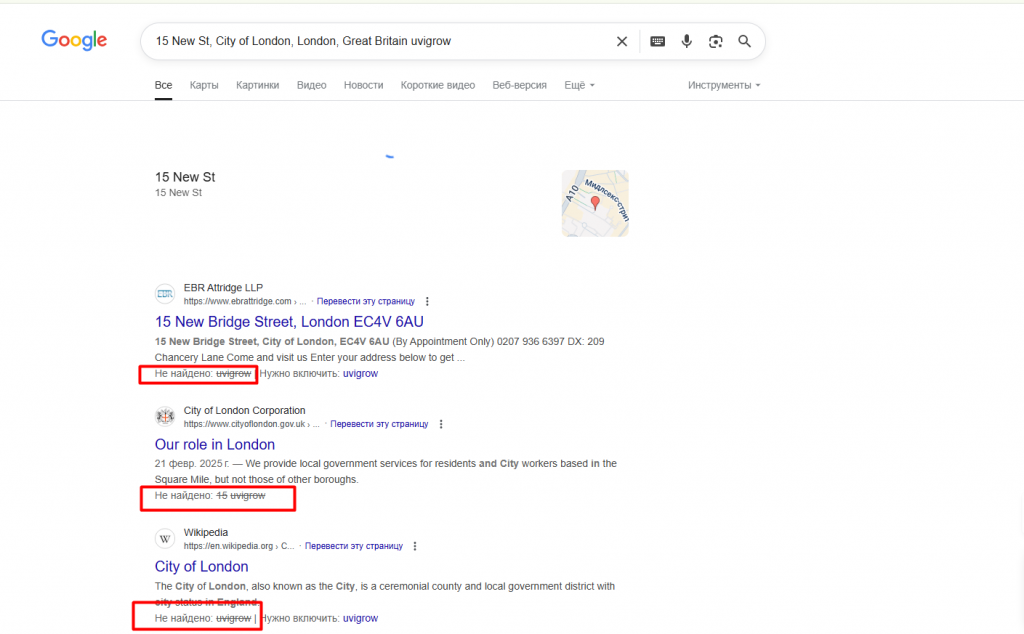
Task: Translate the EBR Attridge result page
Action: pyautogui.click(x=366, y=301)
